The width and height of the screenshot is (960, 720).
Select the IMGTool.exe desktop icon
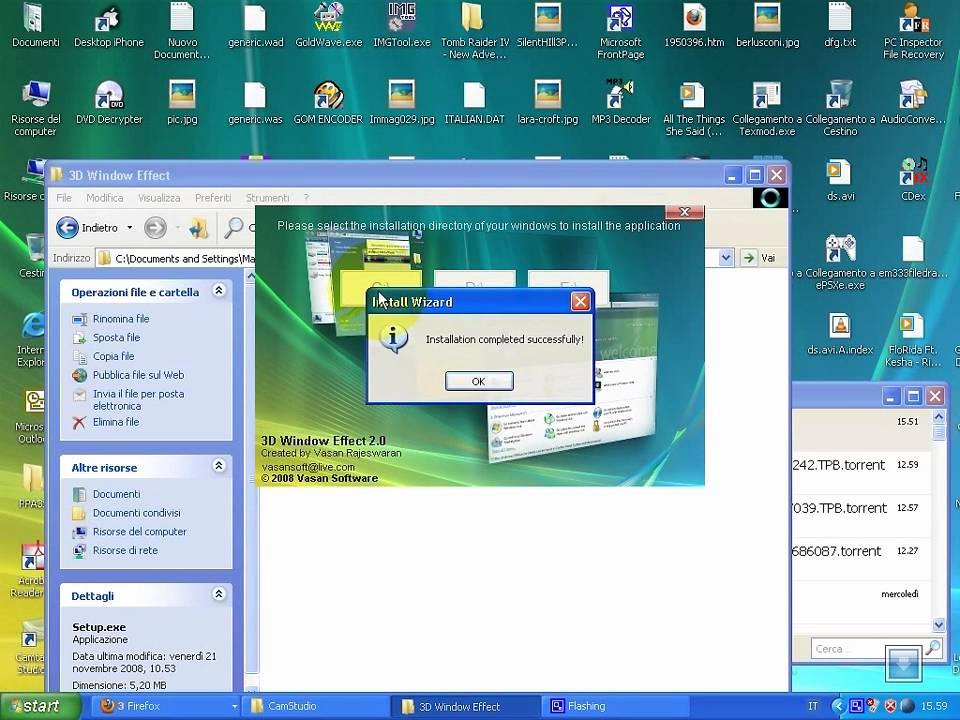coord(402,26)
